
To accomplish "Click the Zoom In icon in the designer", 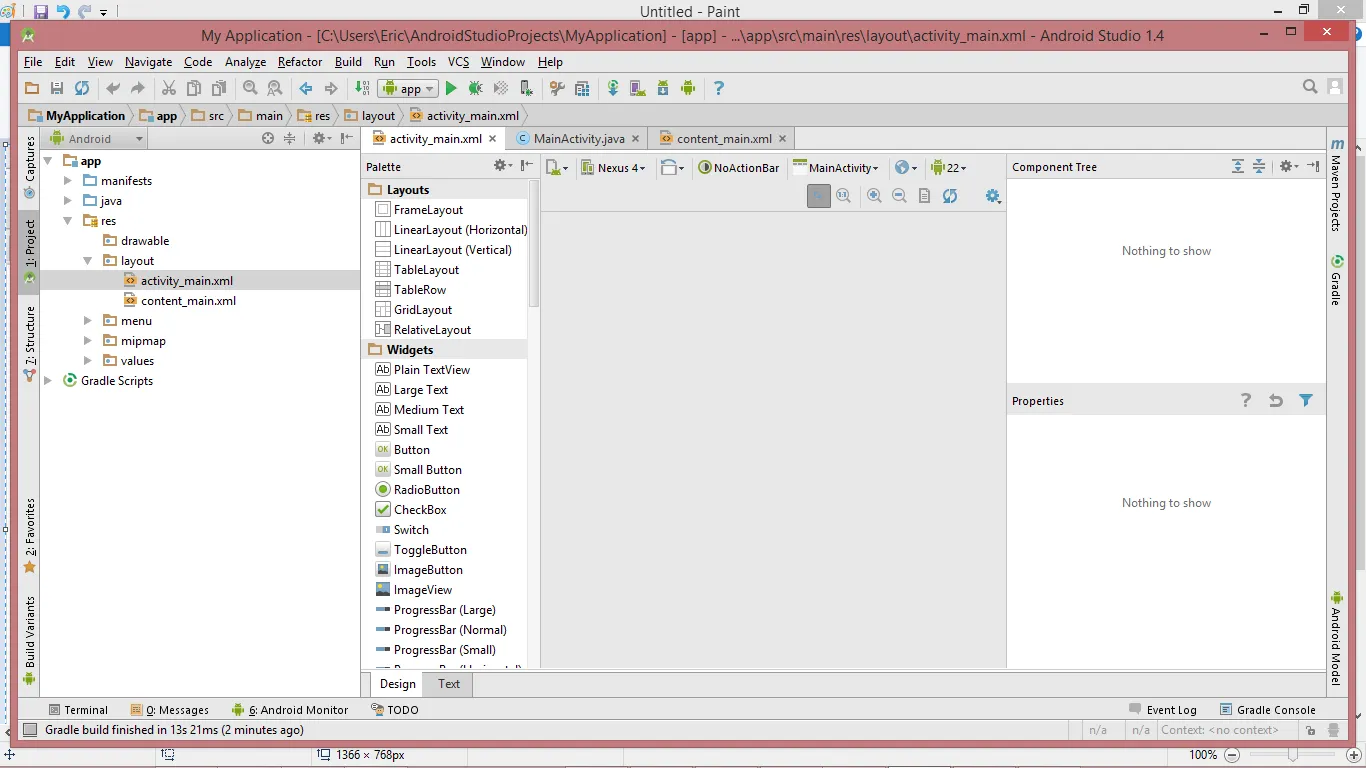I will pos(874,196).
